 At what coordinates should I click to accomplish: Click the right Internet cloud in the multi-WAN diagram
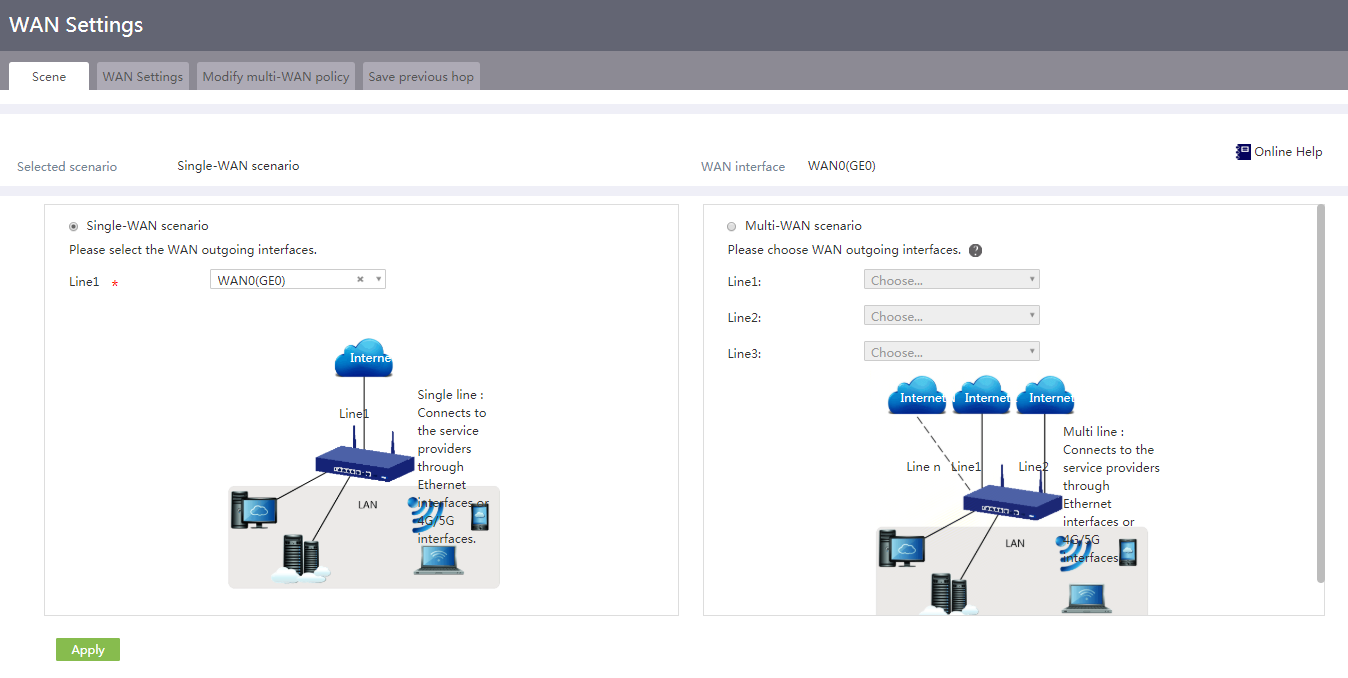pos(1046,396)
